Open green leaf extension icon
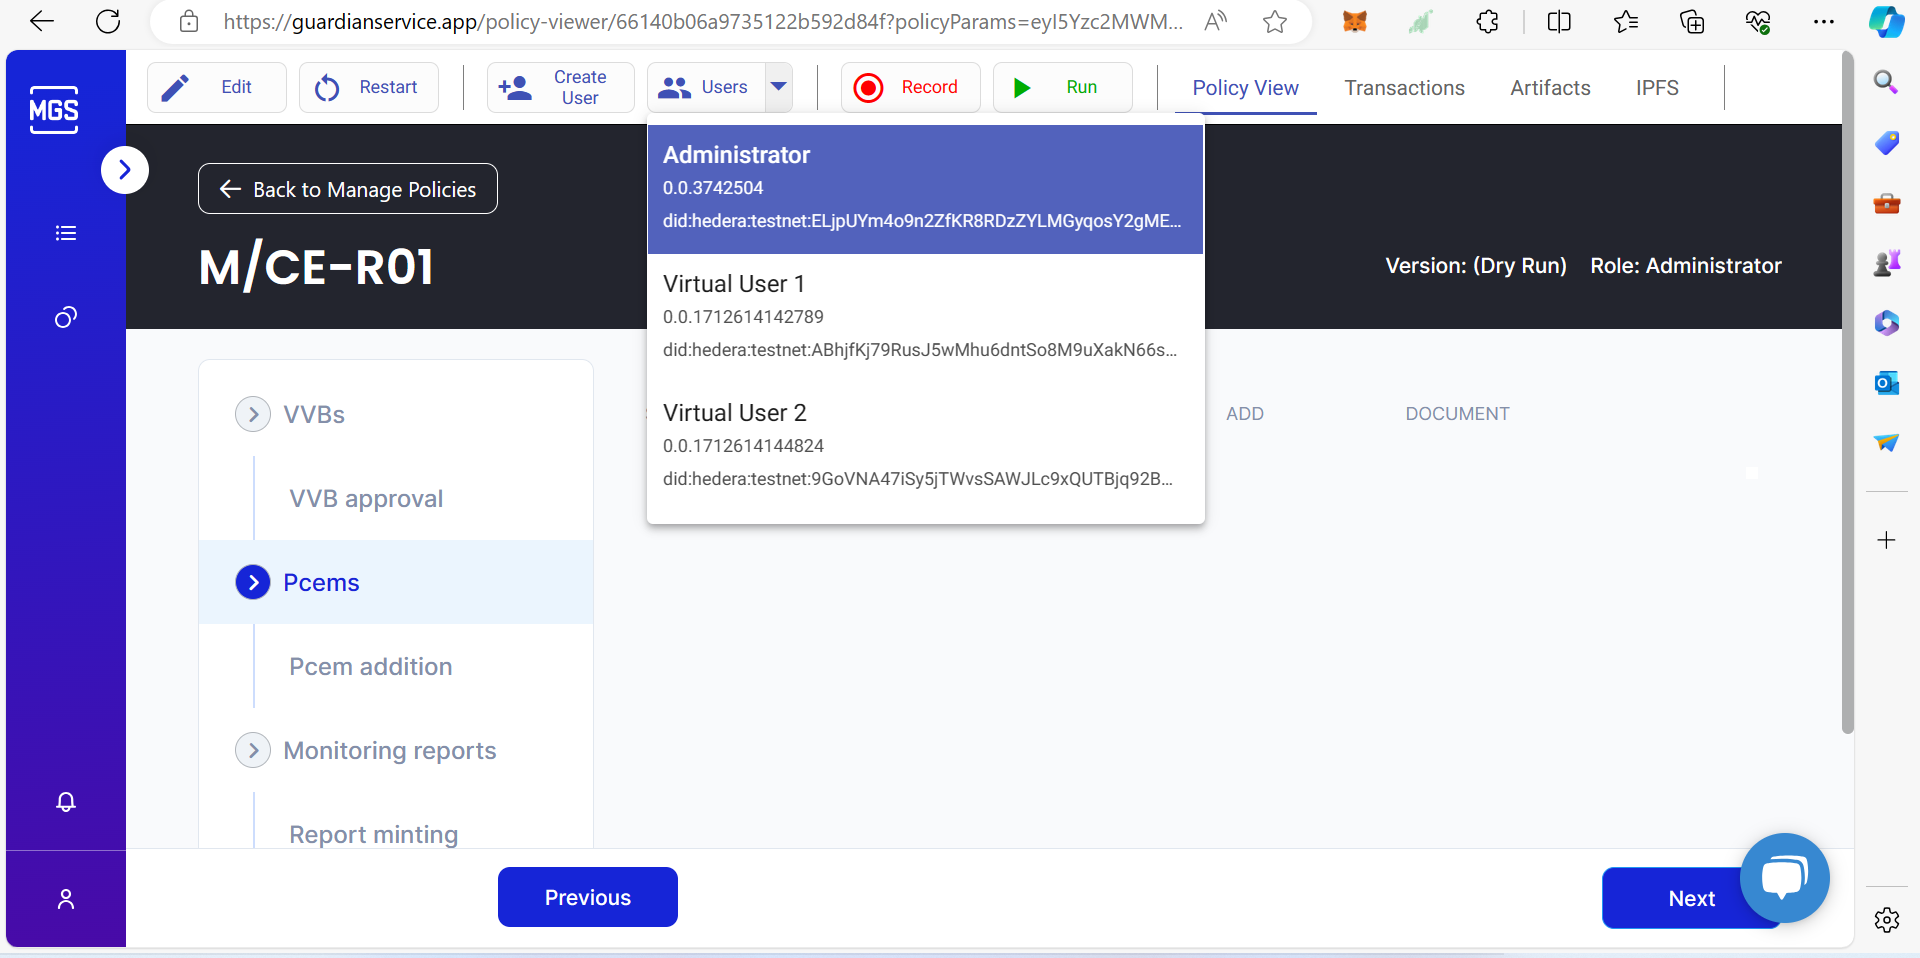1920x958 pixels. (x=1421, y=22)
